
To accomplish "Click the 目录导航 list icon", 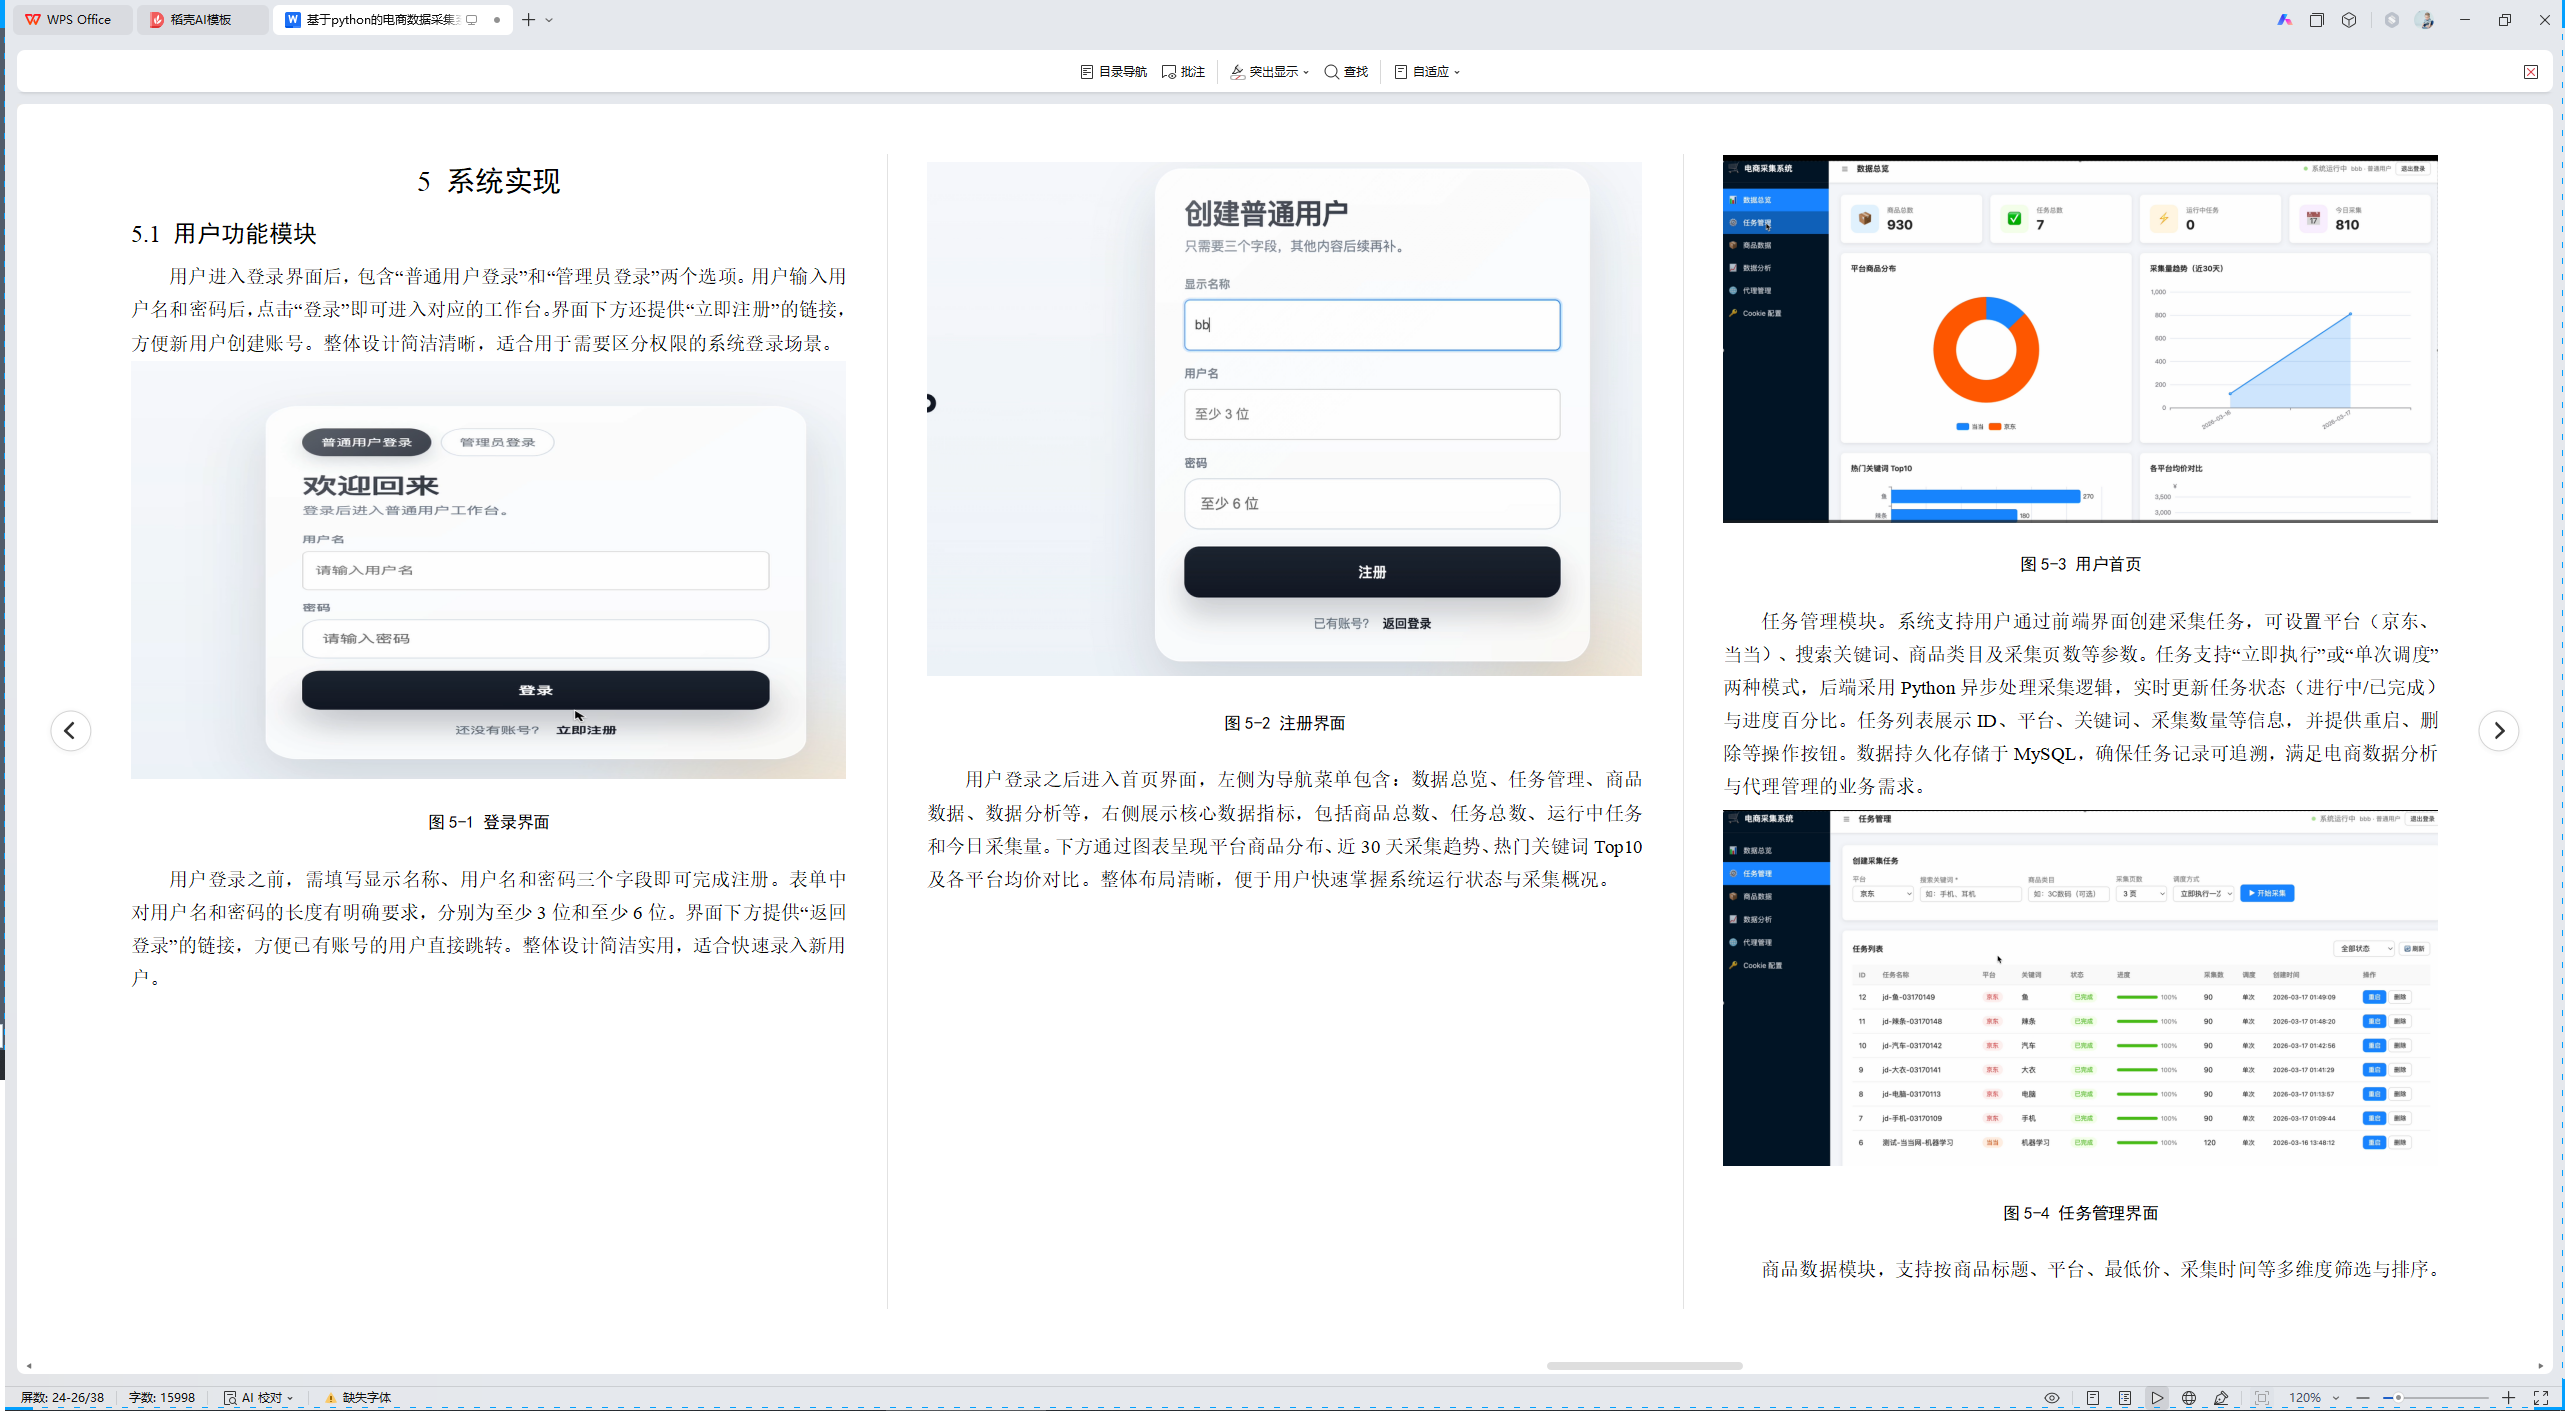I will tap(1087, 72).
